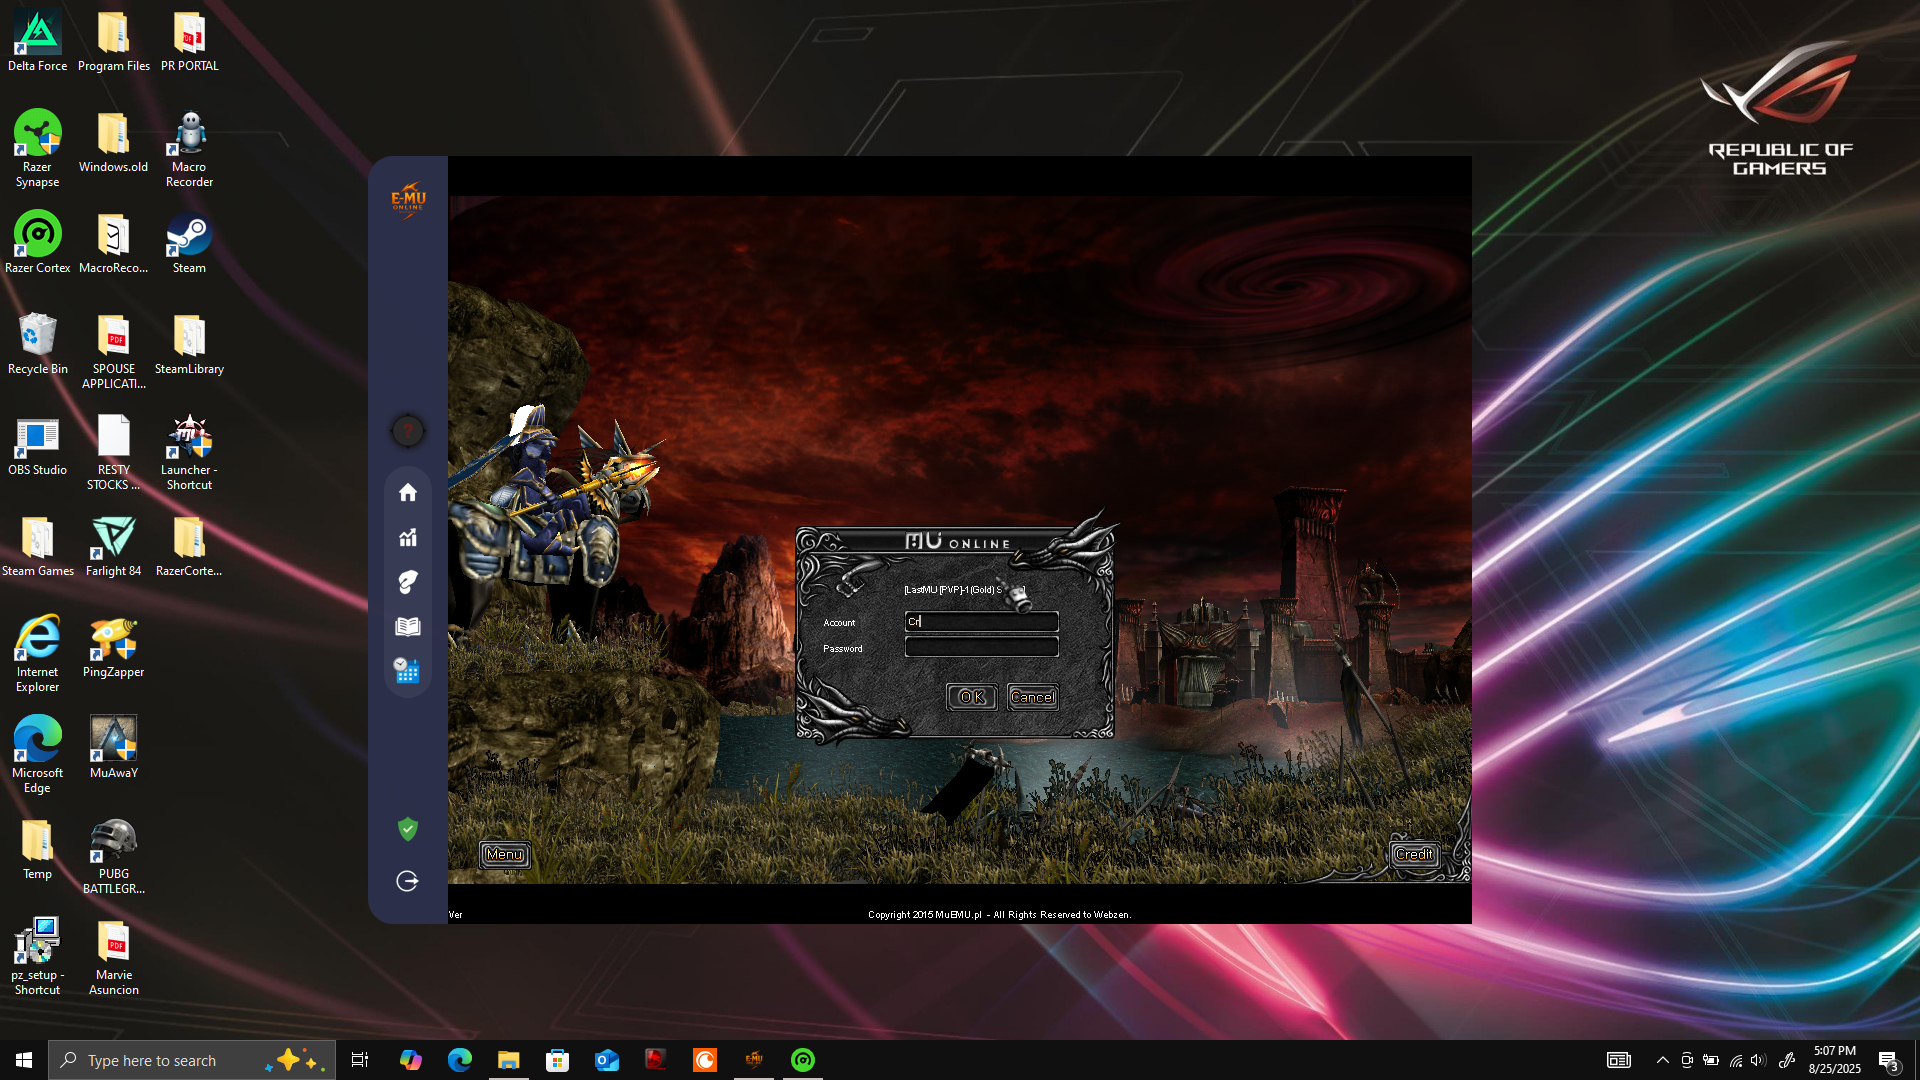Click the red question mark help icon

pos(407,431)
